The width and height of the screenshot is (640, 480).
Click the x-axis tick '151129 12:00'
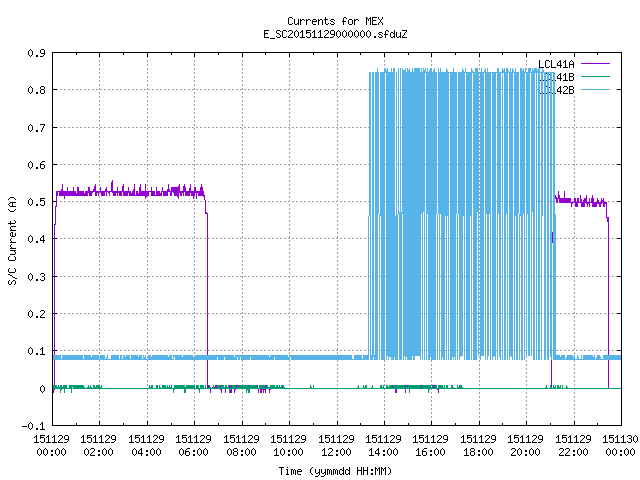336,446
